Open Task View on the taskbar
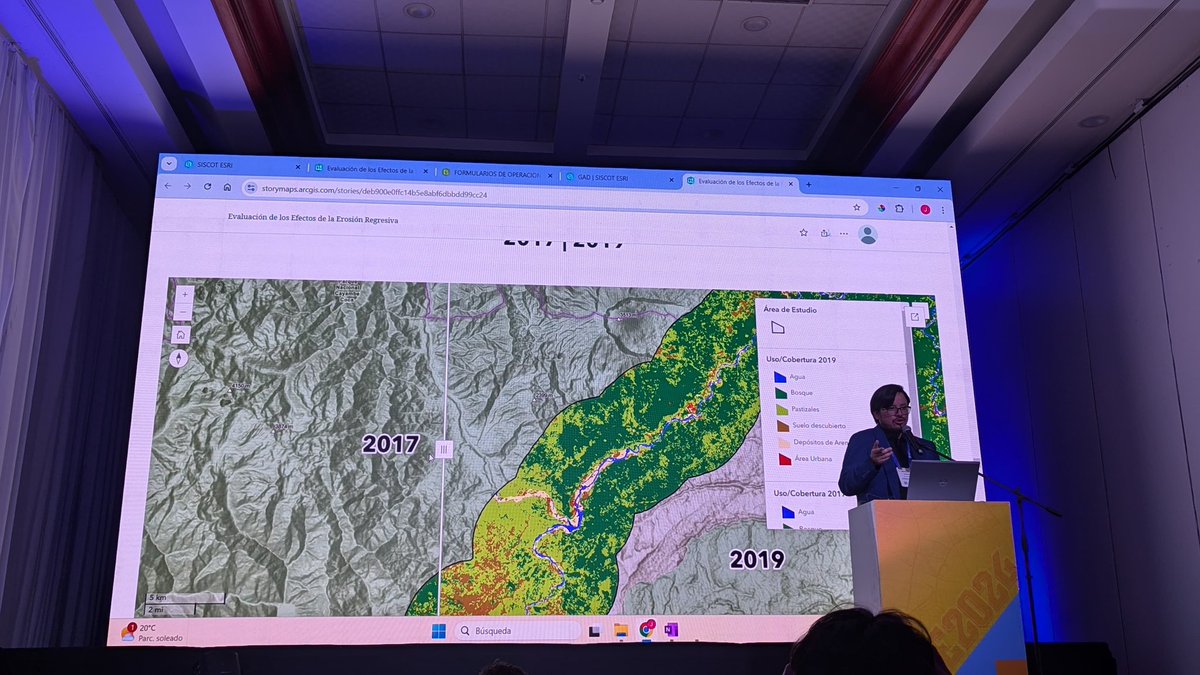 [x=595, y=631]
